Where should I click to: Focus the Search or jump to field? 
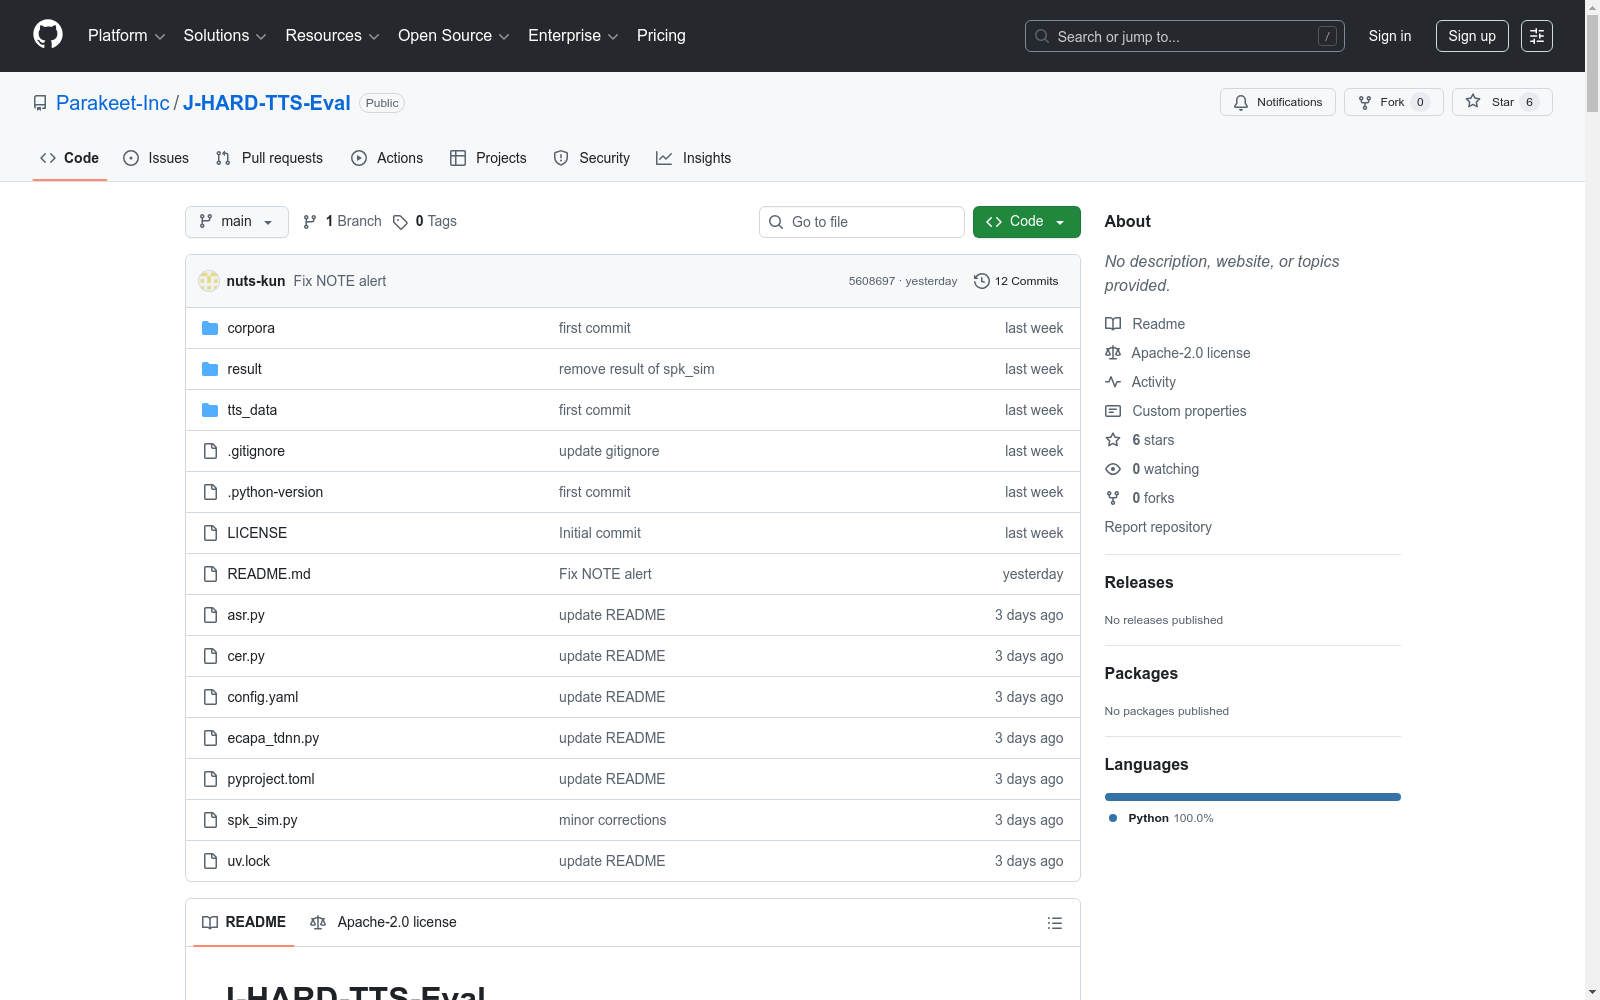tap(1185, 36)
